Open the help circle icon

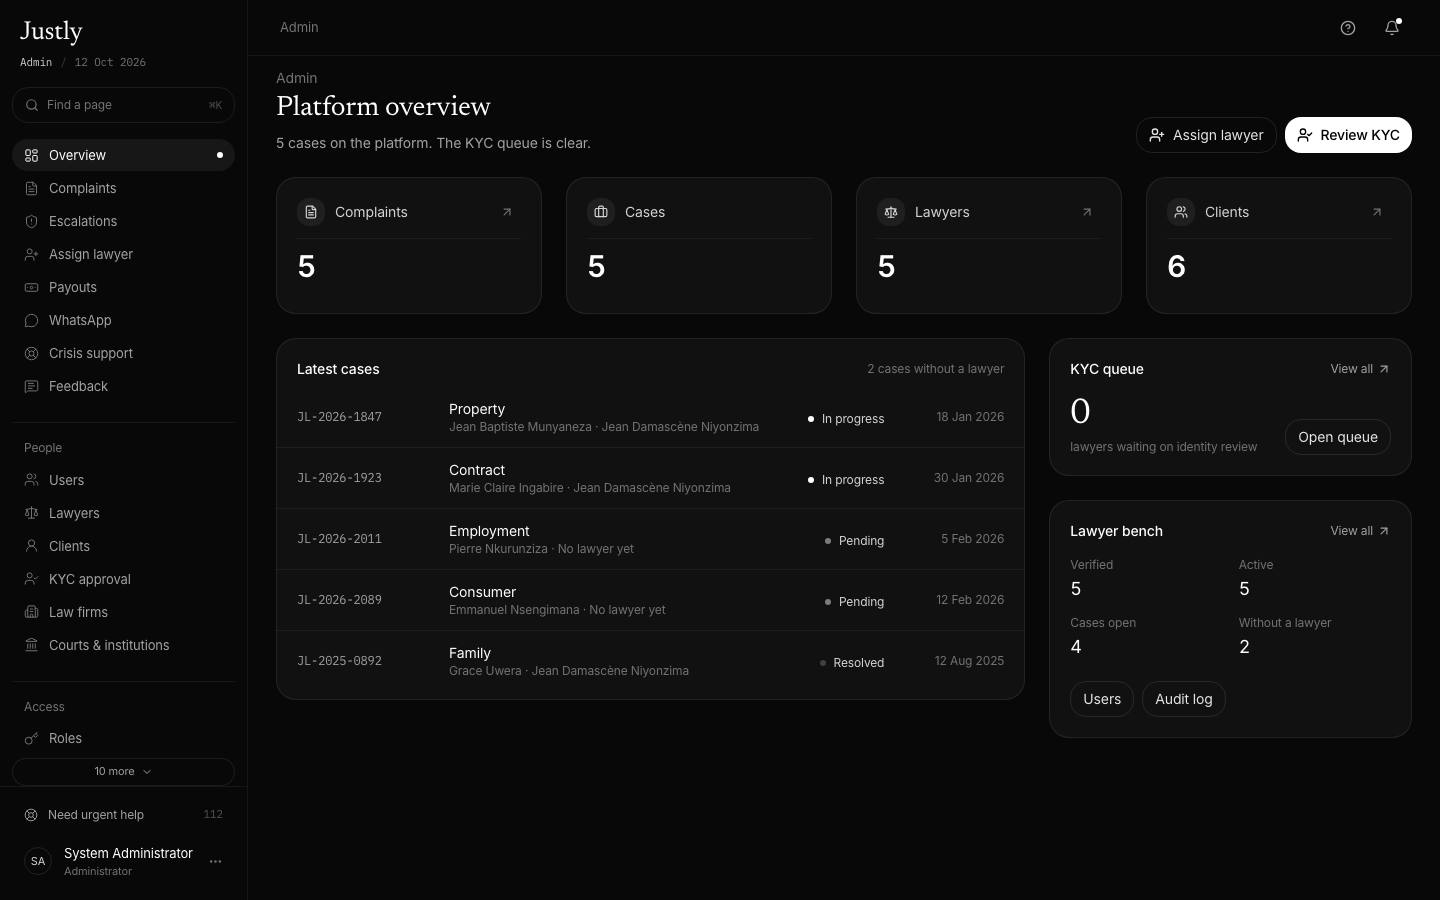pyautogui.click(x=1348, y=28)
